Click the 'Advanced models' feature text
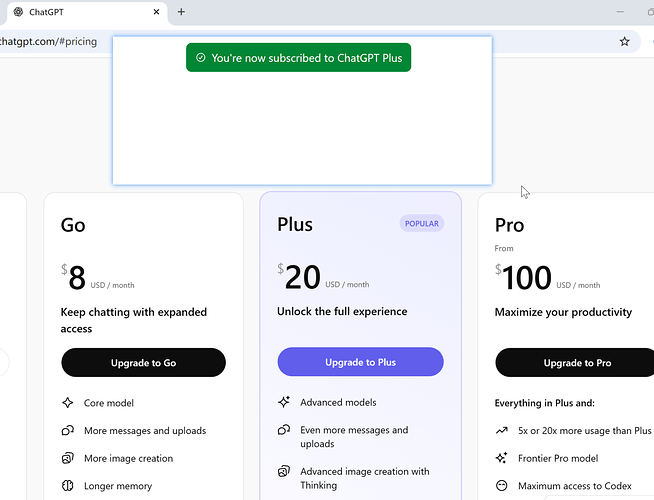654x500 pixels. click(338, 402)
